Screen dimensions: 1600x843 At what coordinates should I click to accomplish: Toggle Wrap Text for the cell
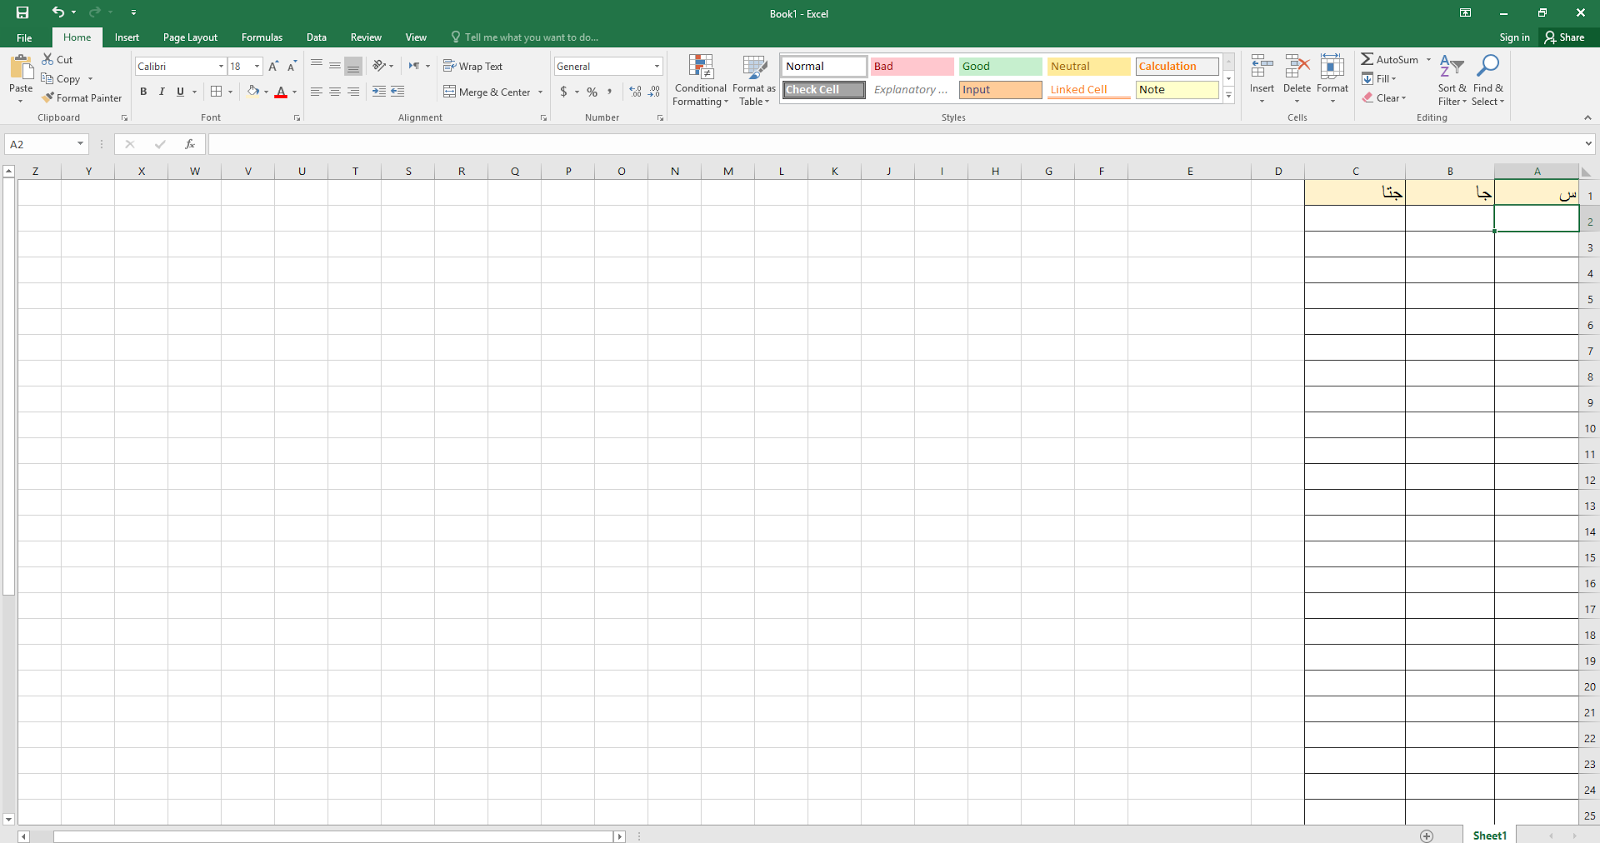(x=473, y=66)
